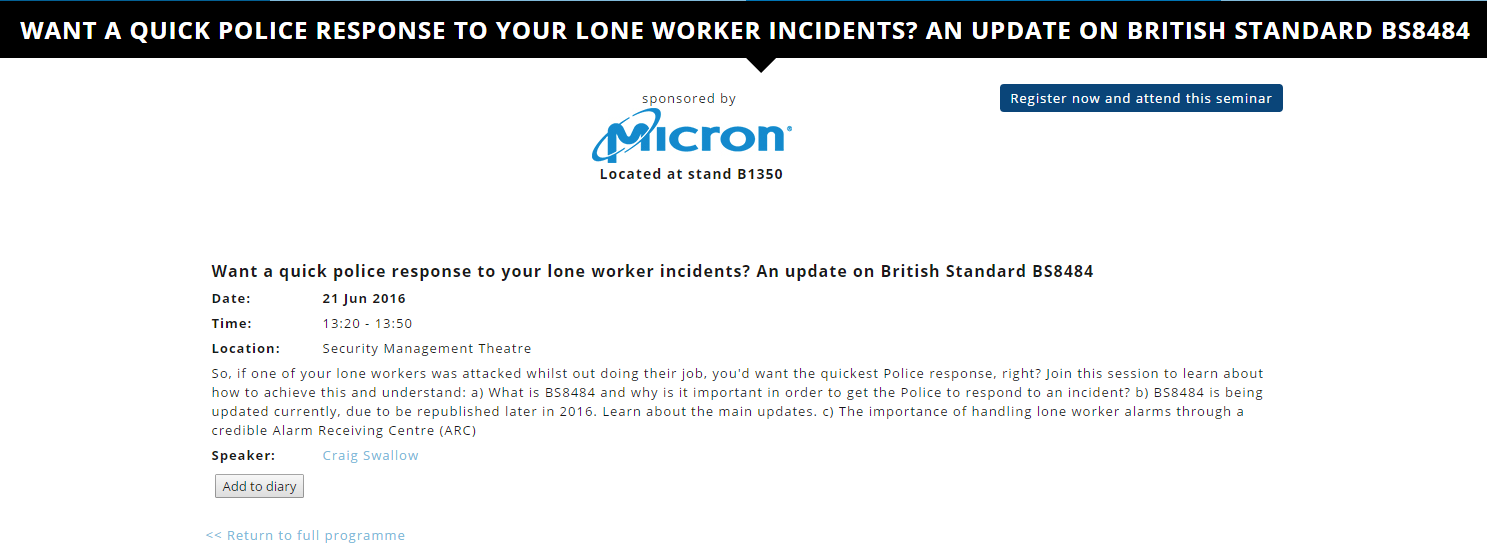Click 'Located at stand B1350' text
Image resolution: width=1487 pixels, height=556 pixels.
[x=691, y=174]
